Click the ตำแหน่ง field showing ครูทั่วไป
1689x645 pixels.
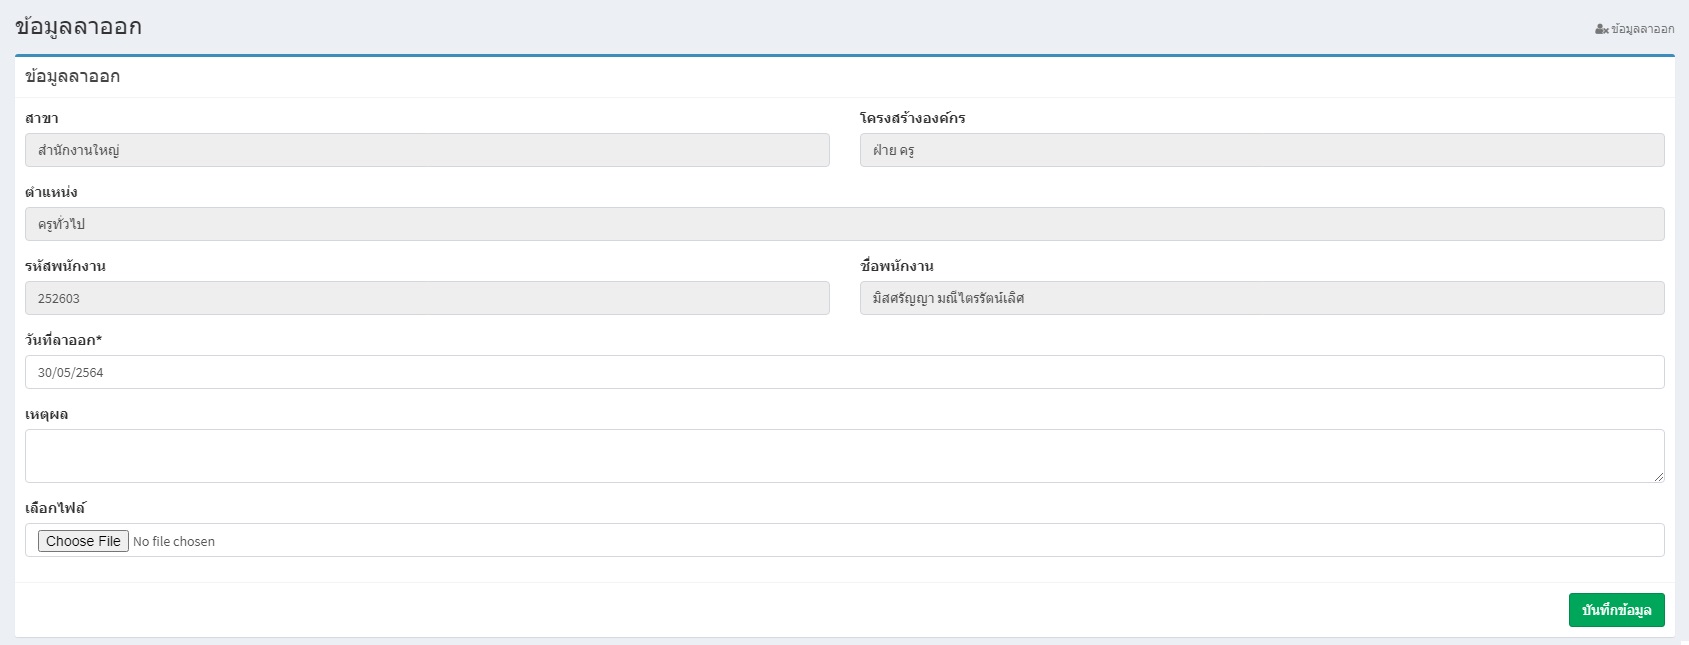(x=844, y=224)
